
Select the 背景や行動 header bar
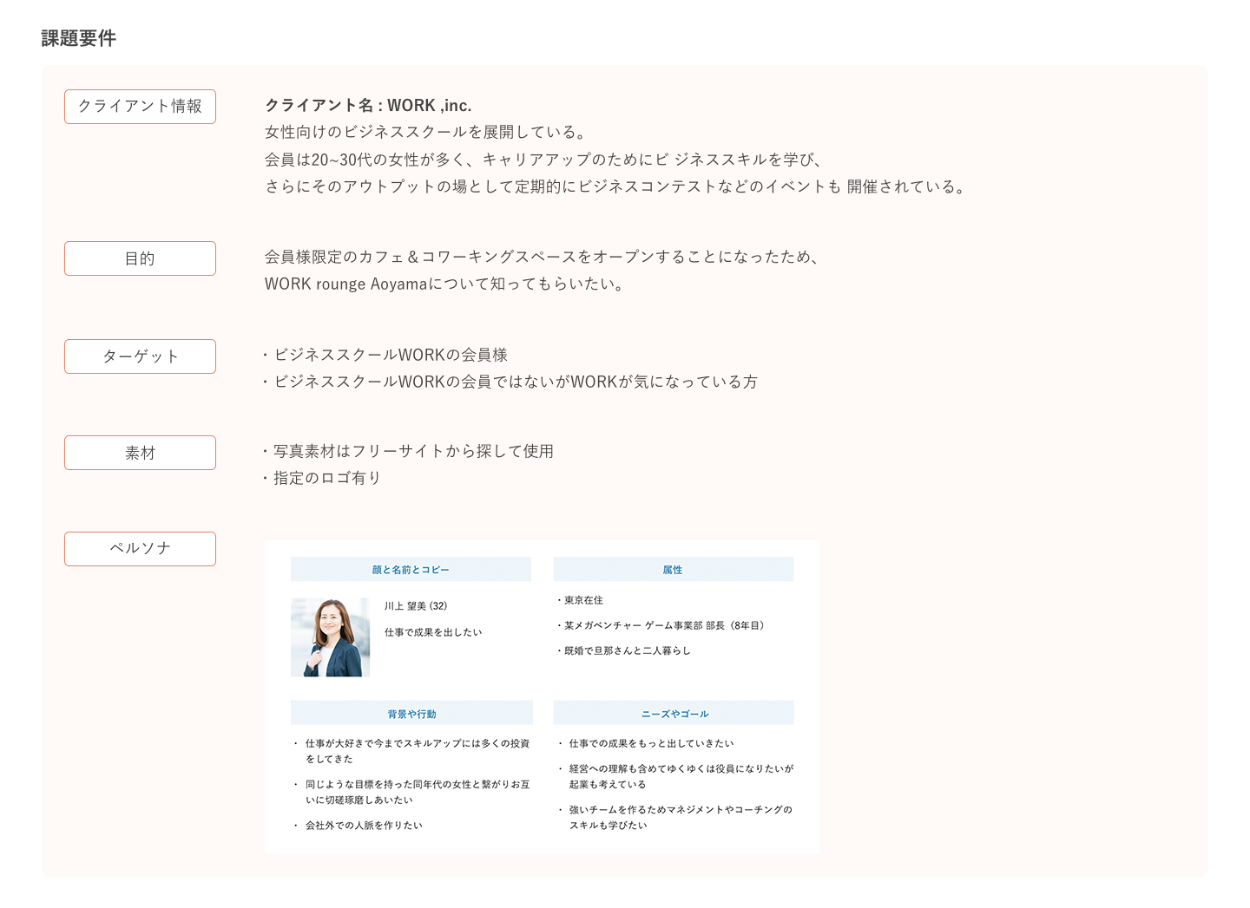(411, 713)
